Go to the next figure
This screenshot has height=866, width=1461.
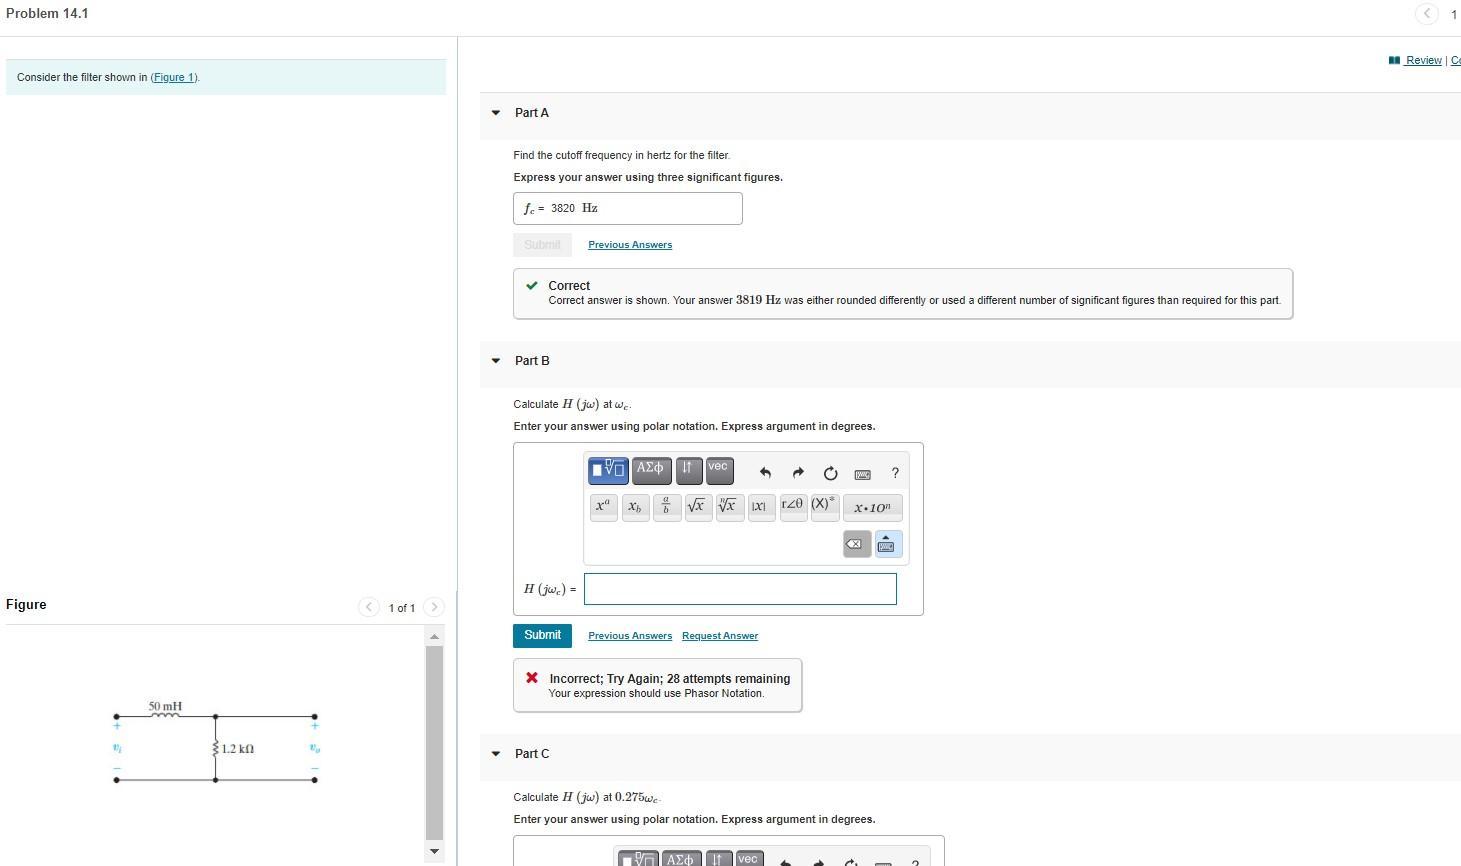(434, 607)
